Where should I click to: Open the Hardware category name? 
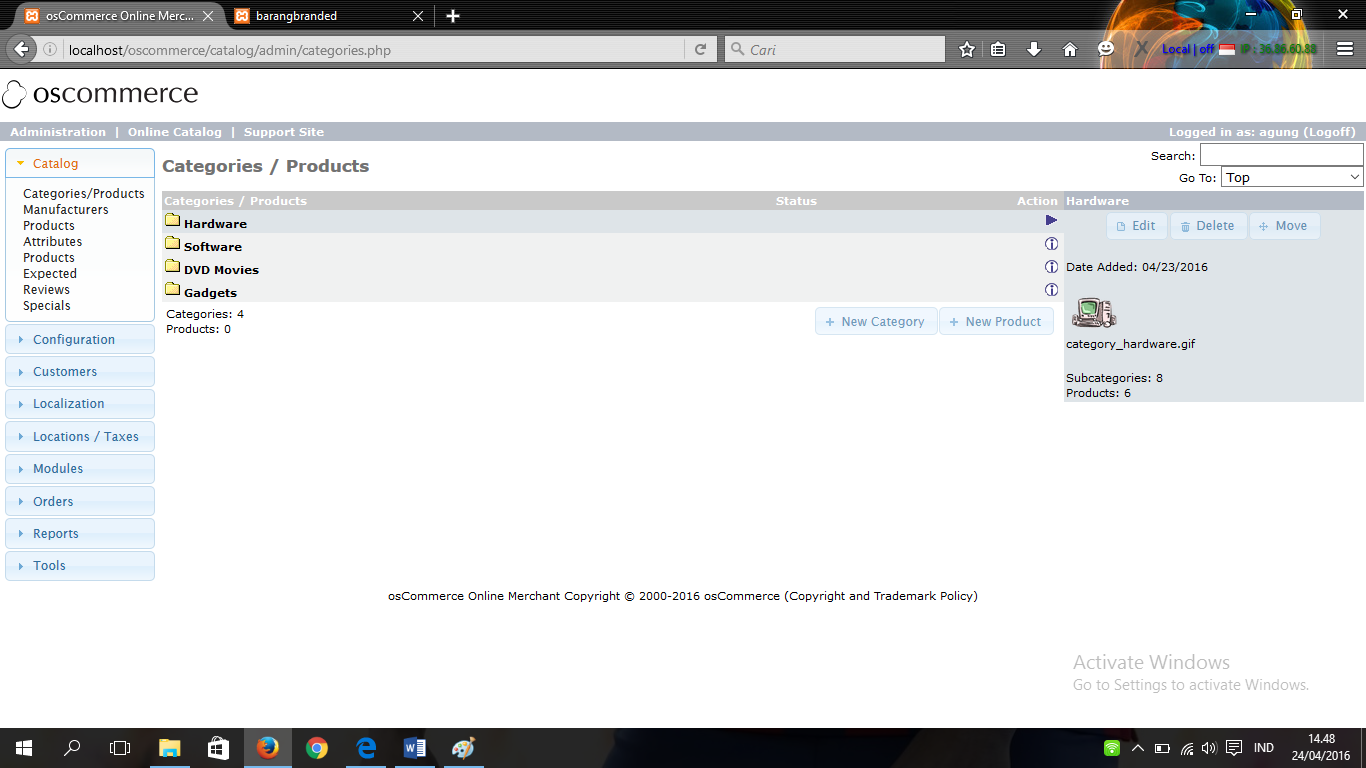[215, 224]
